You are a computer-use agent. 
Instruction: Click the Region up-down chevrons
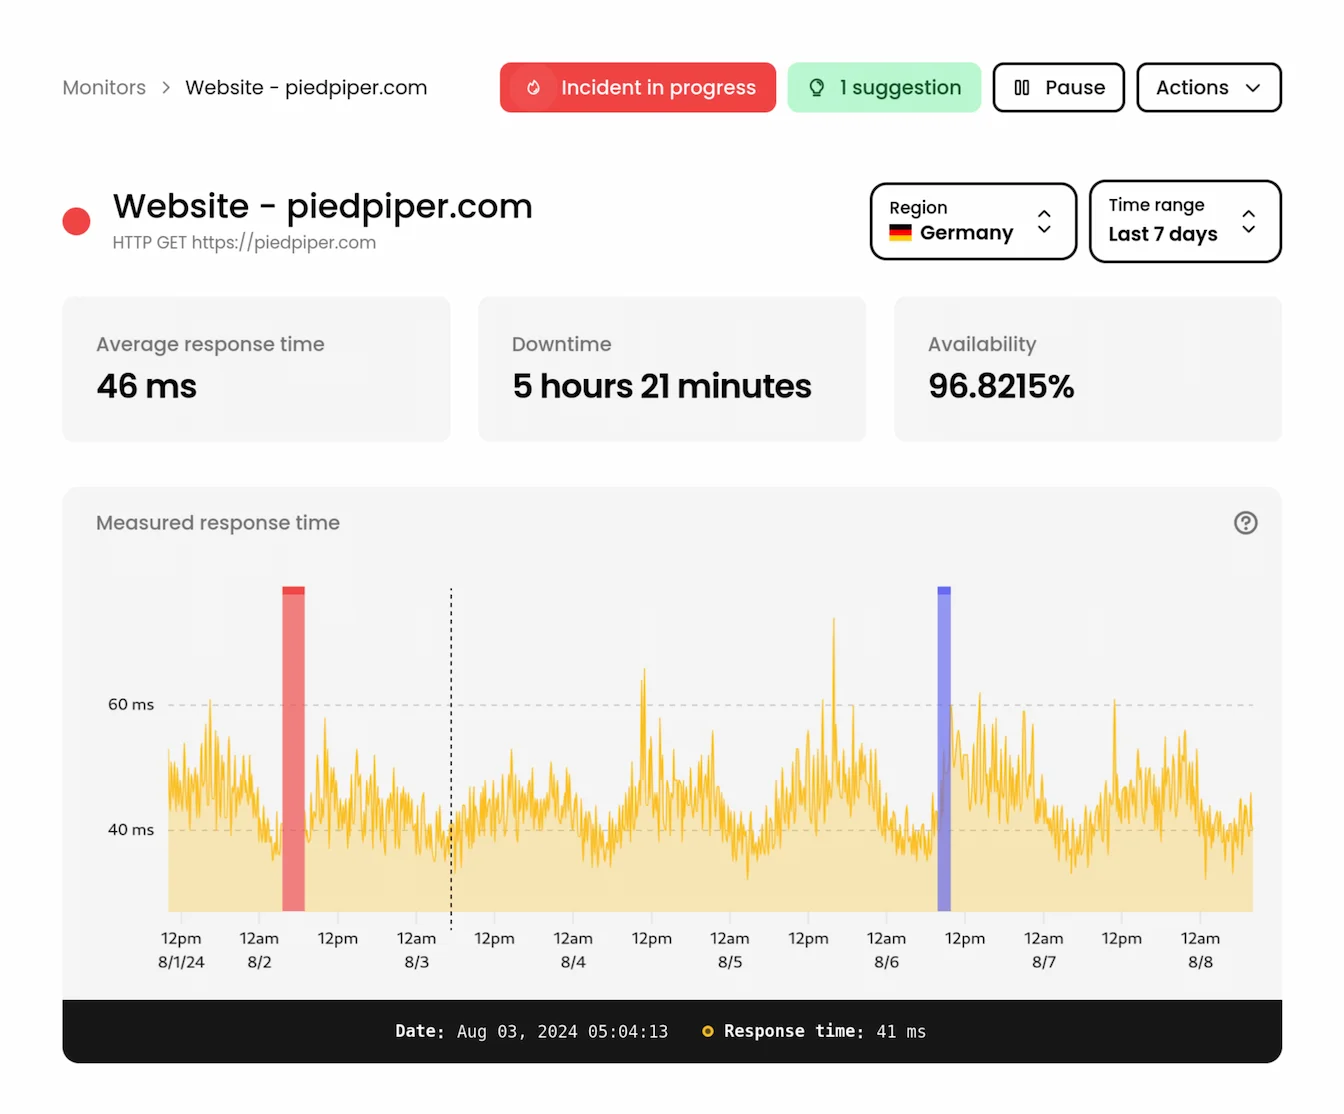pos(1044,221)
